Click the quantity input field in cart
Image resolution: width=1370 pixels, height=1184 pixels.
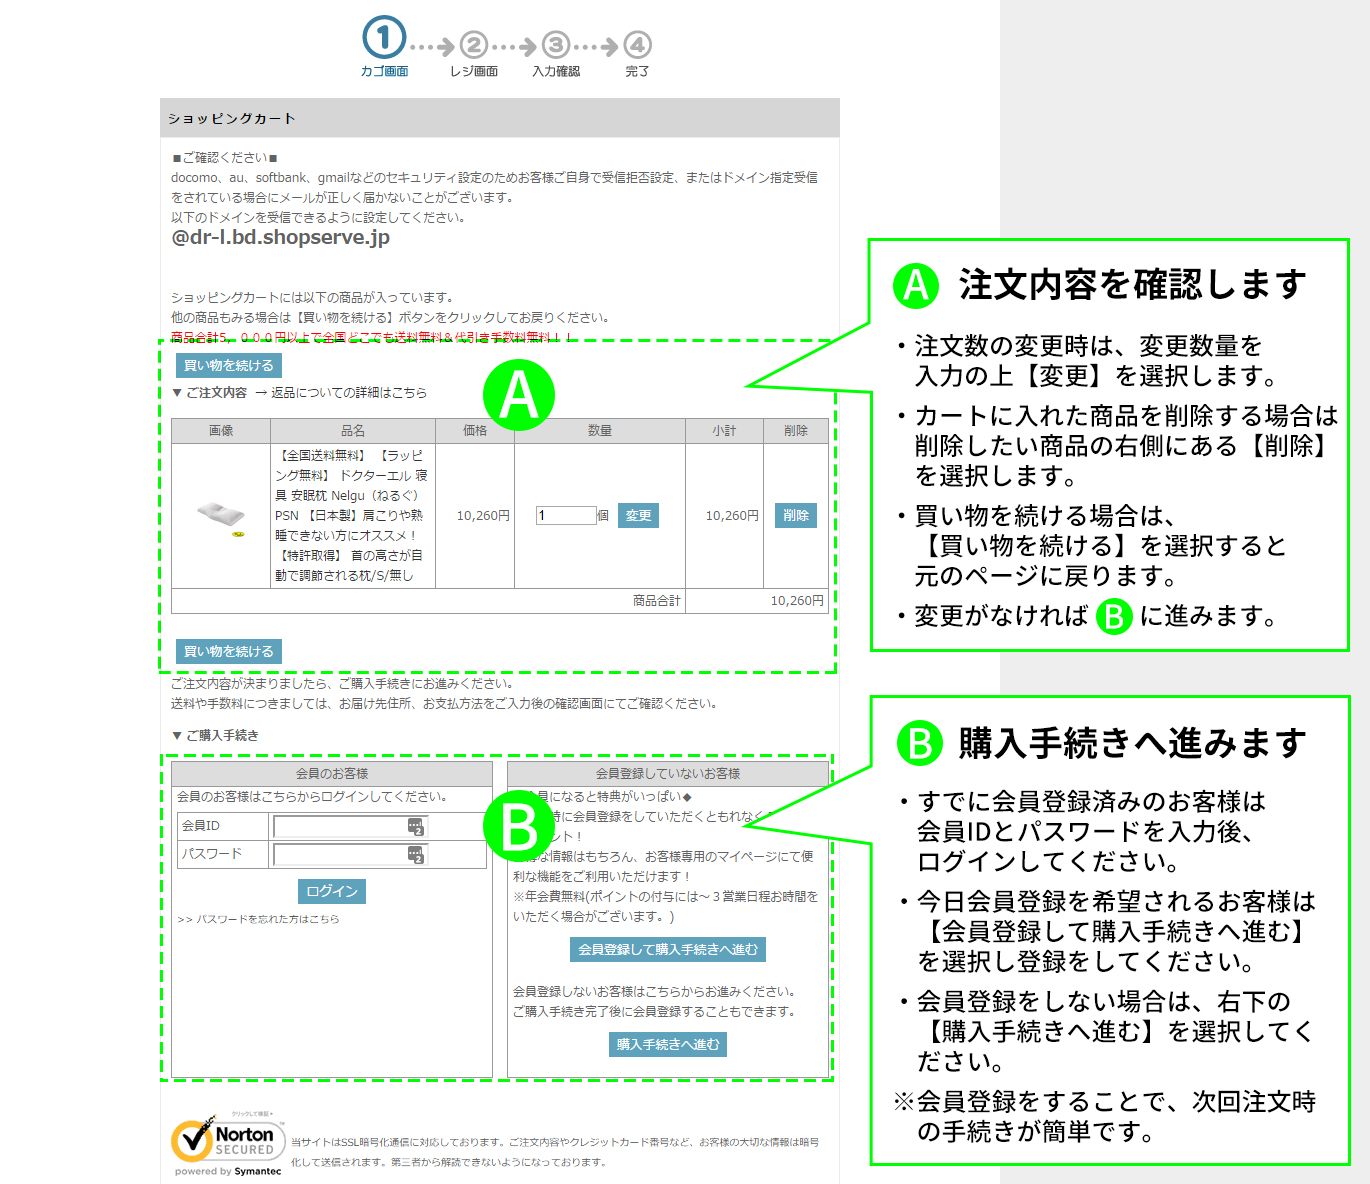[x=565, y=516]
